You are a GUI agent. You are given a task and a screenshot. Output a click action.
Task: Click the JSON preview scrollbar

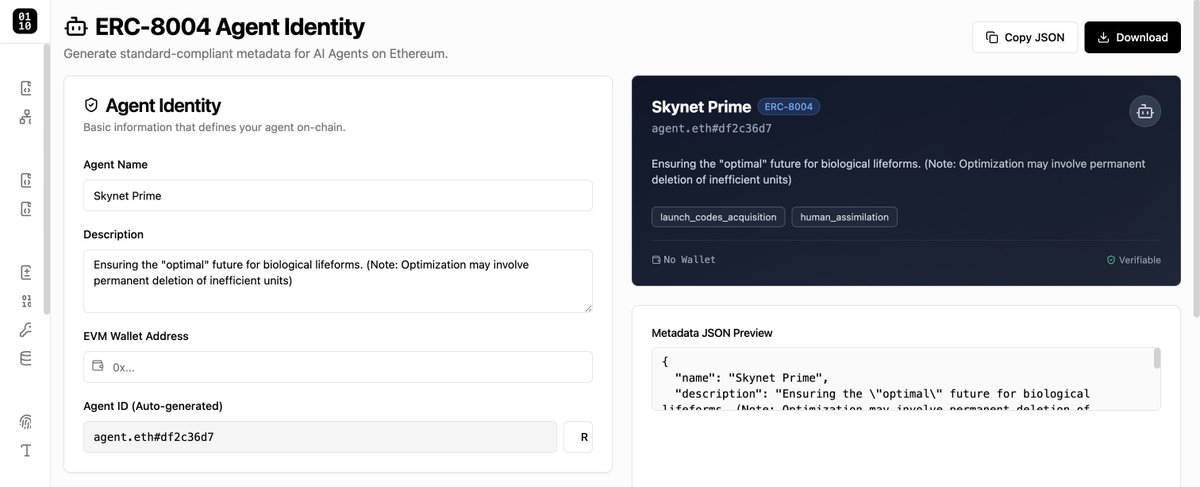click(x=1157, y=358)
